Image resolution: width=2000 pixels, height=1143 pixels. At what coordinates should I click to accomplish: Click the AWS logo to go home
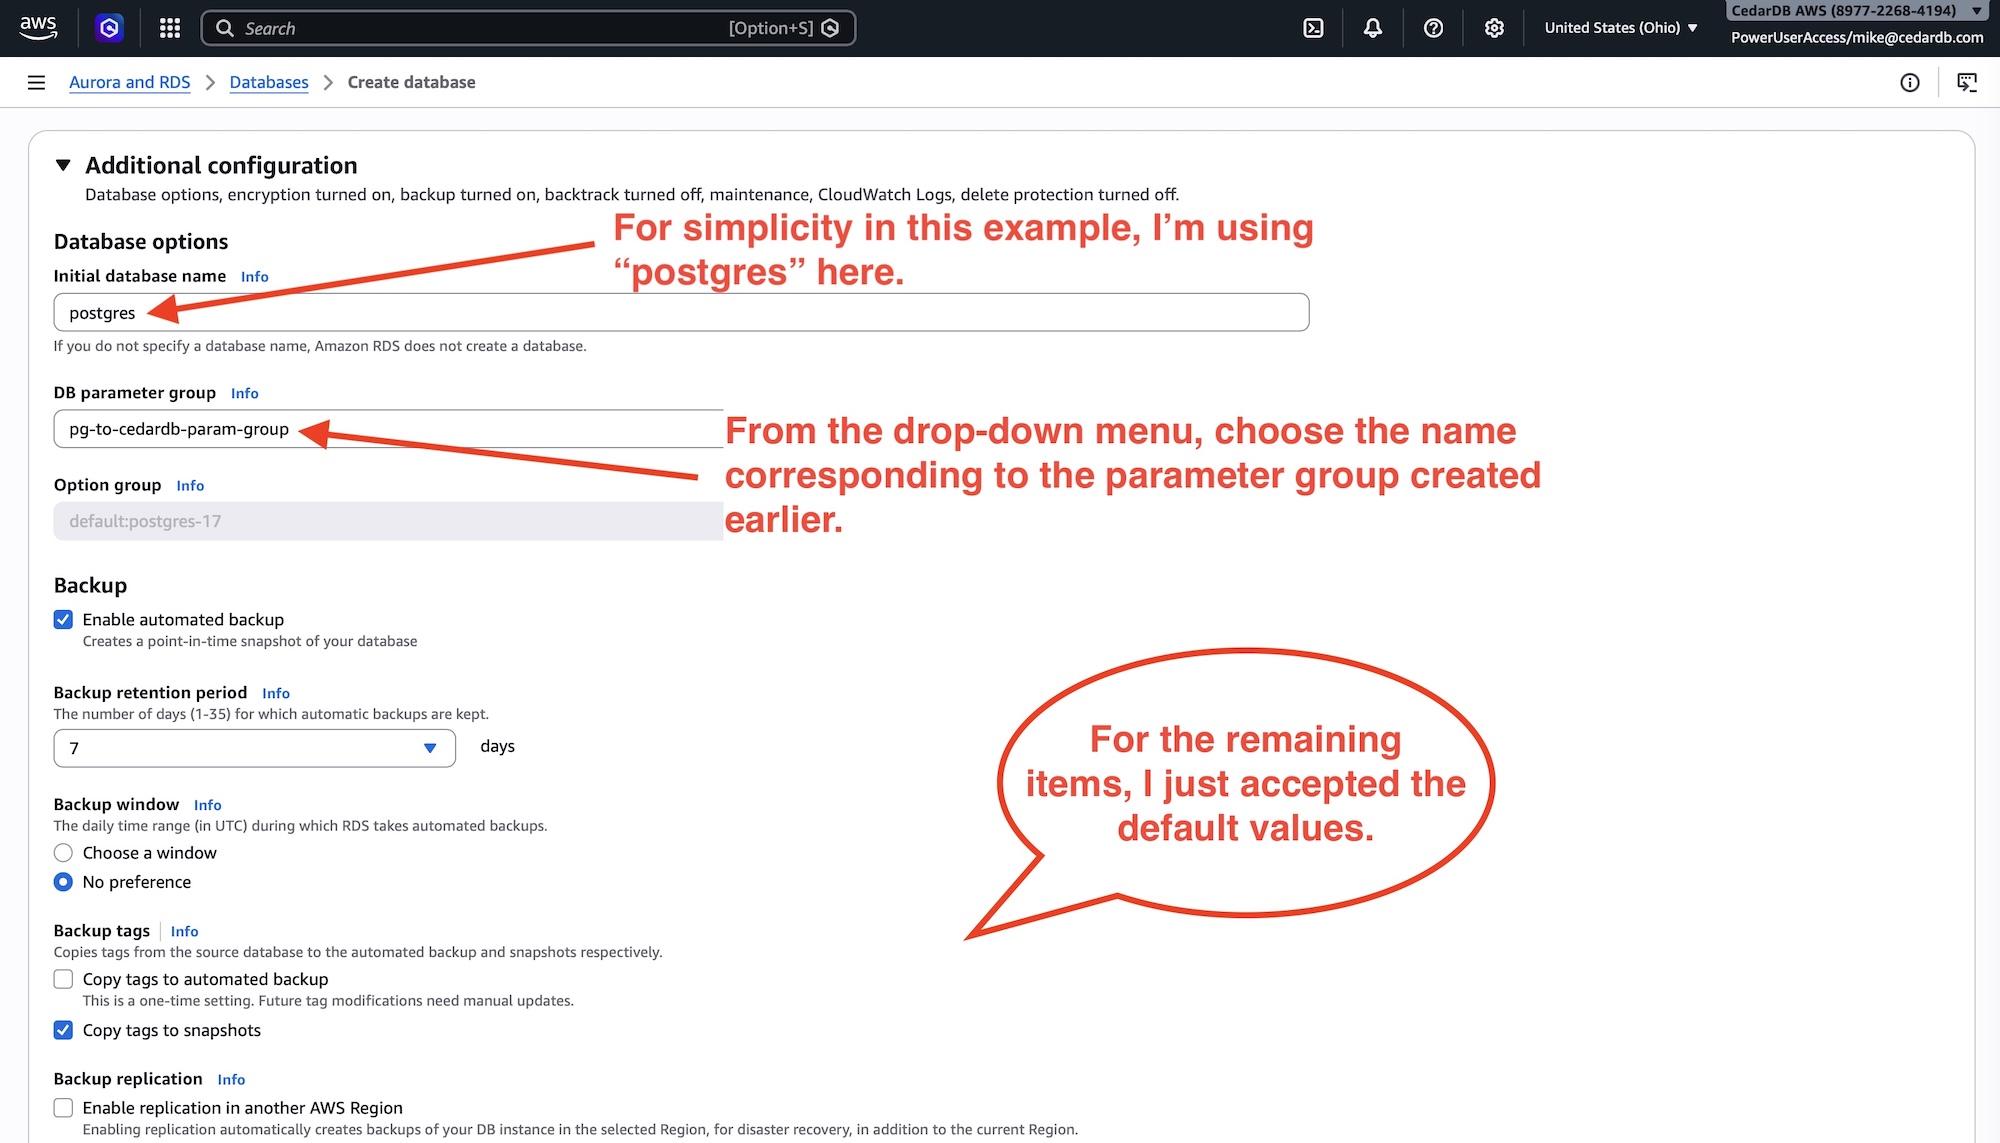[37, 27]
